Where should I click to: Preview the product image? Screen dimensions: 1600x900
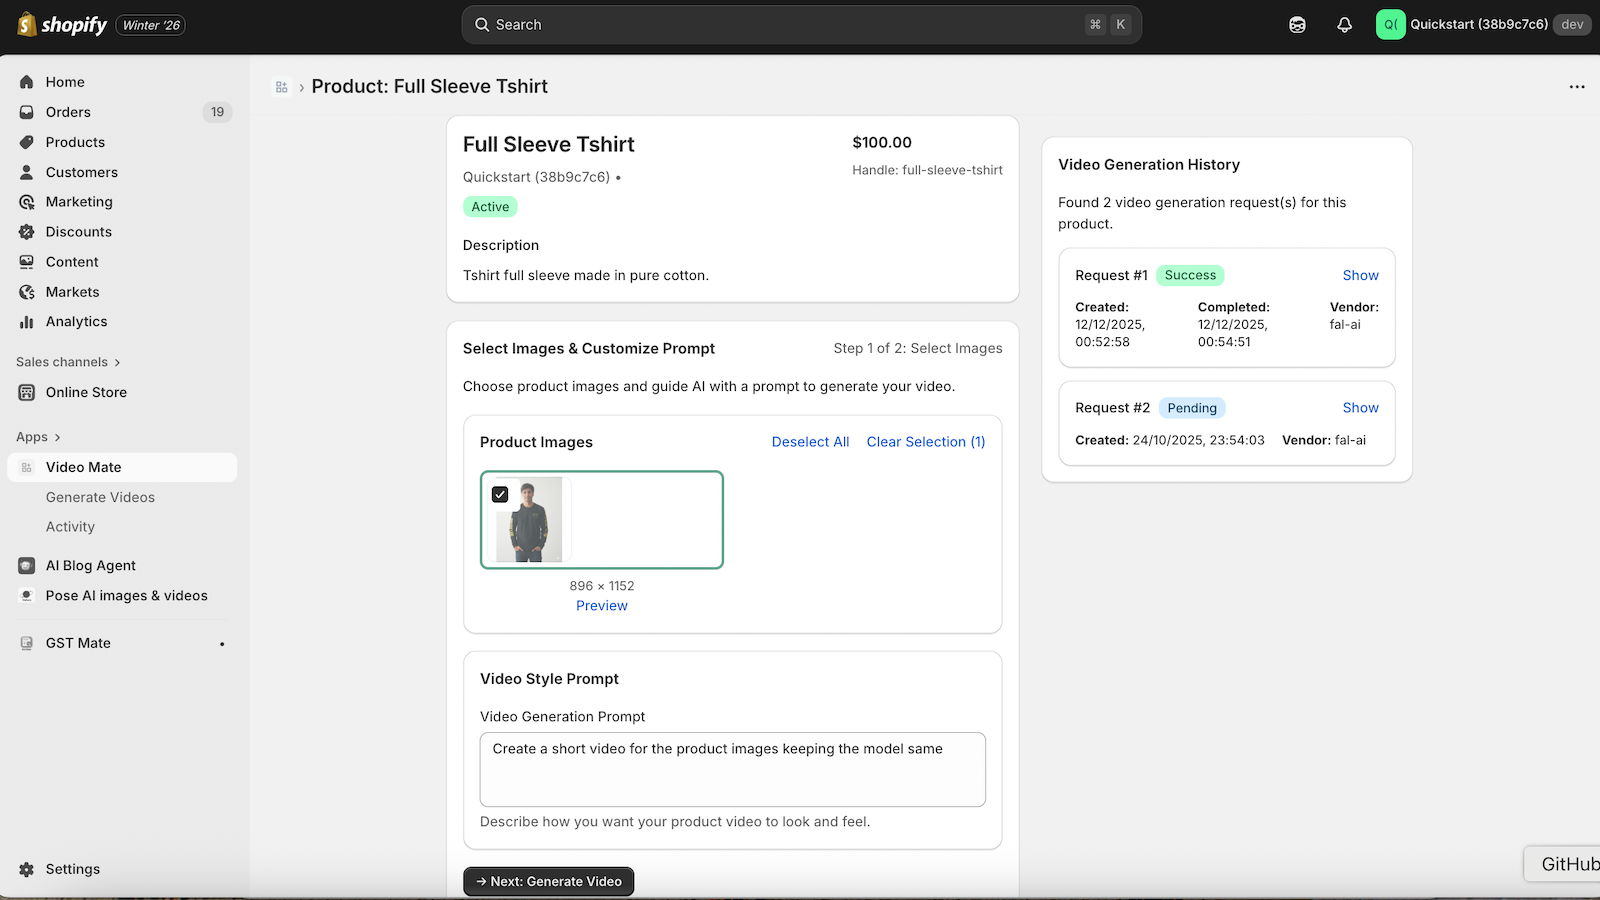pyautogui.click(x=601, y=605)
